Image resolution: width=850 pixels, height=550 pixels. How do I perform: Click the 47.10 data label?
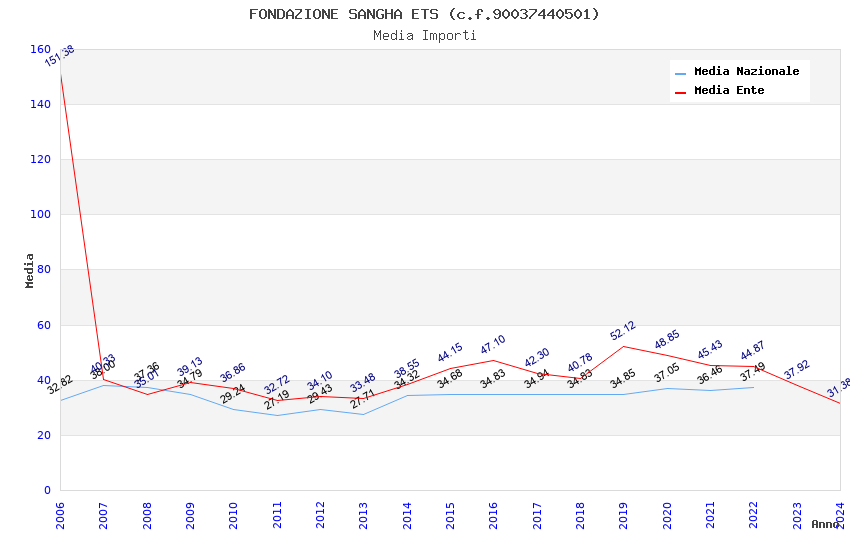pos(493,344)
